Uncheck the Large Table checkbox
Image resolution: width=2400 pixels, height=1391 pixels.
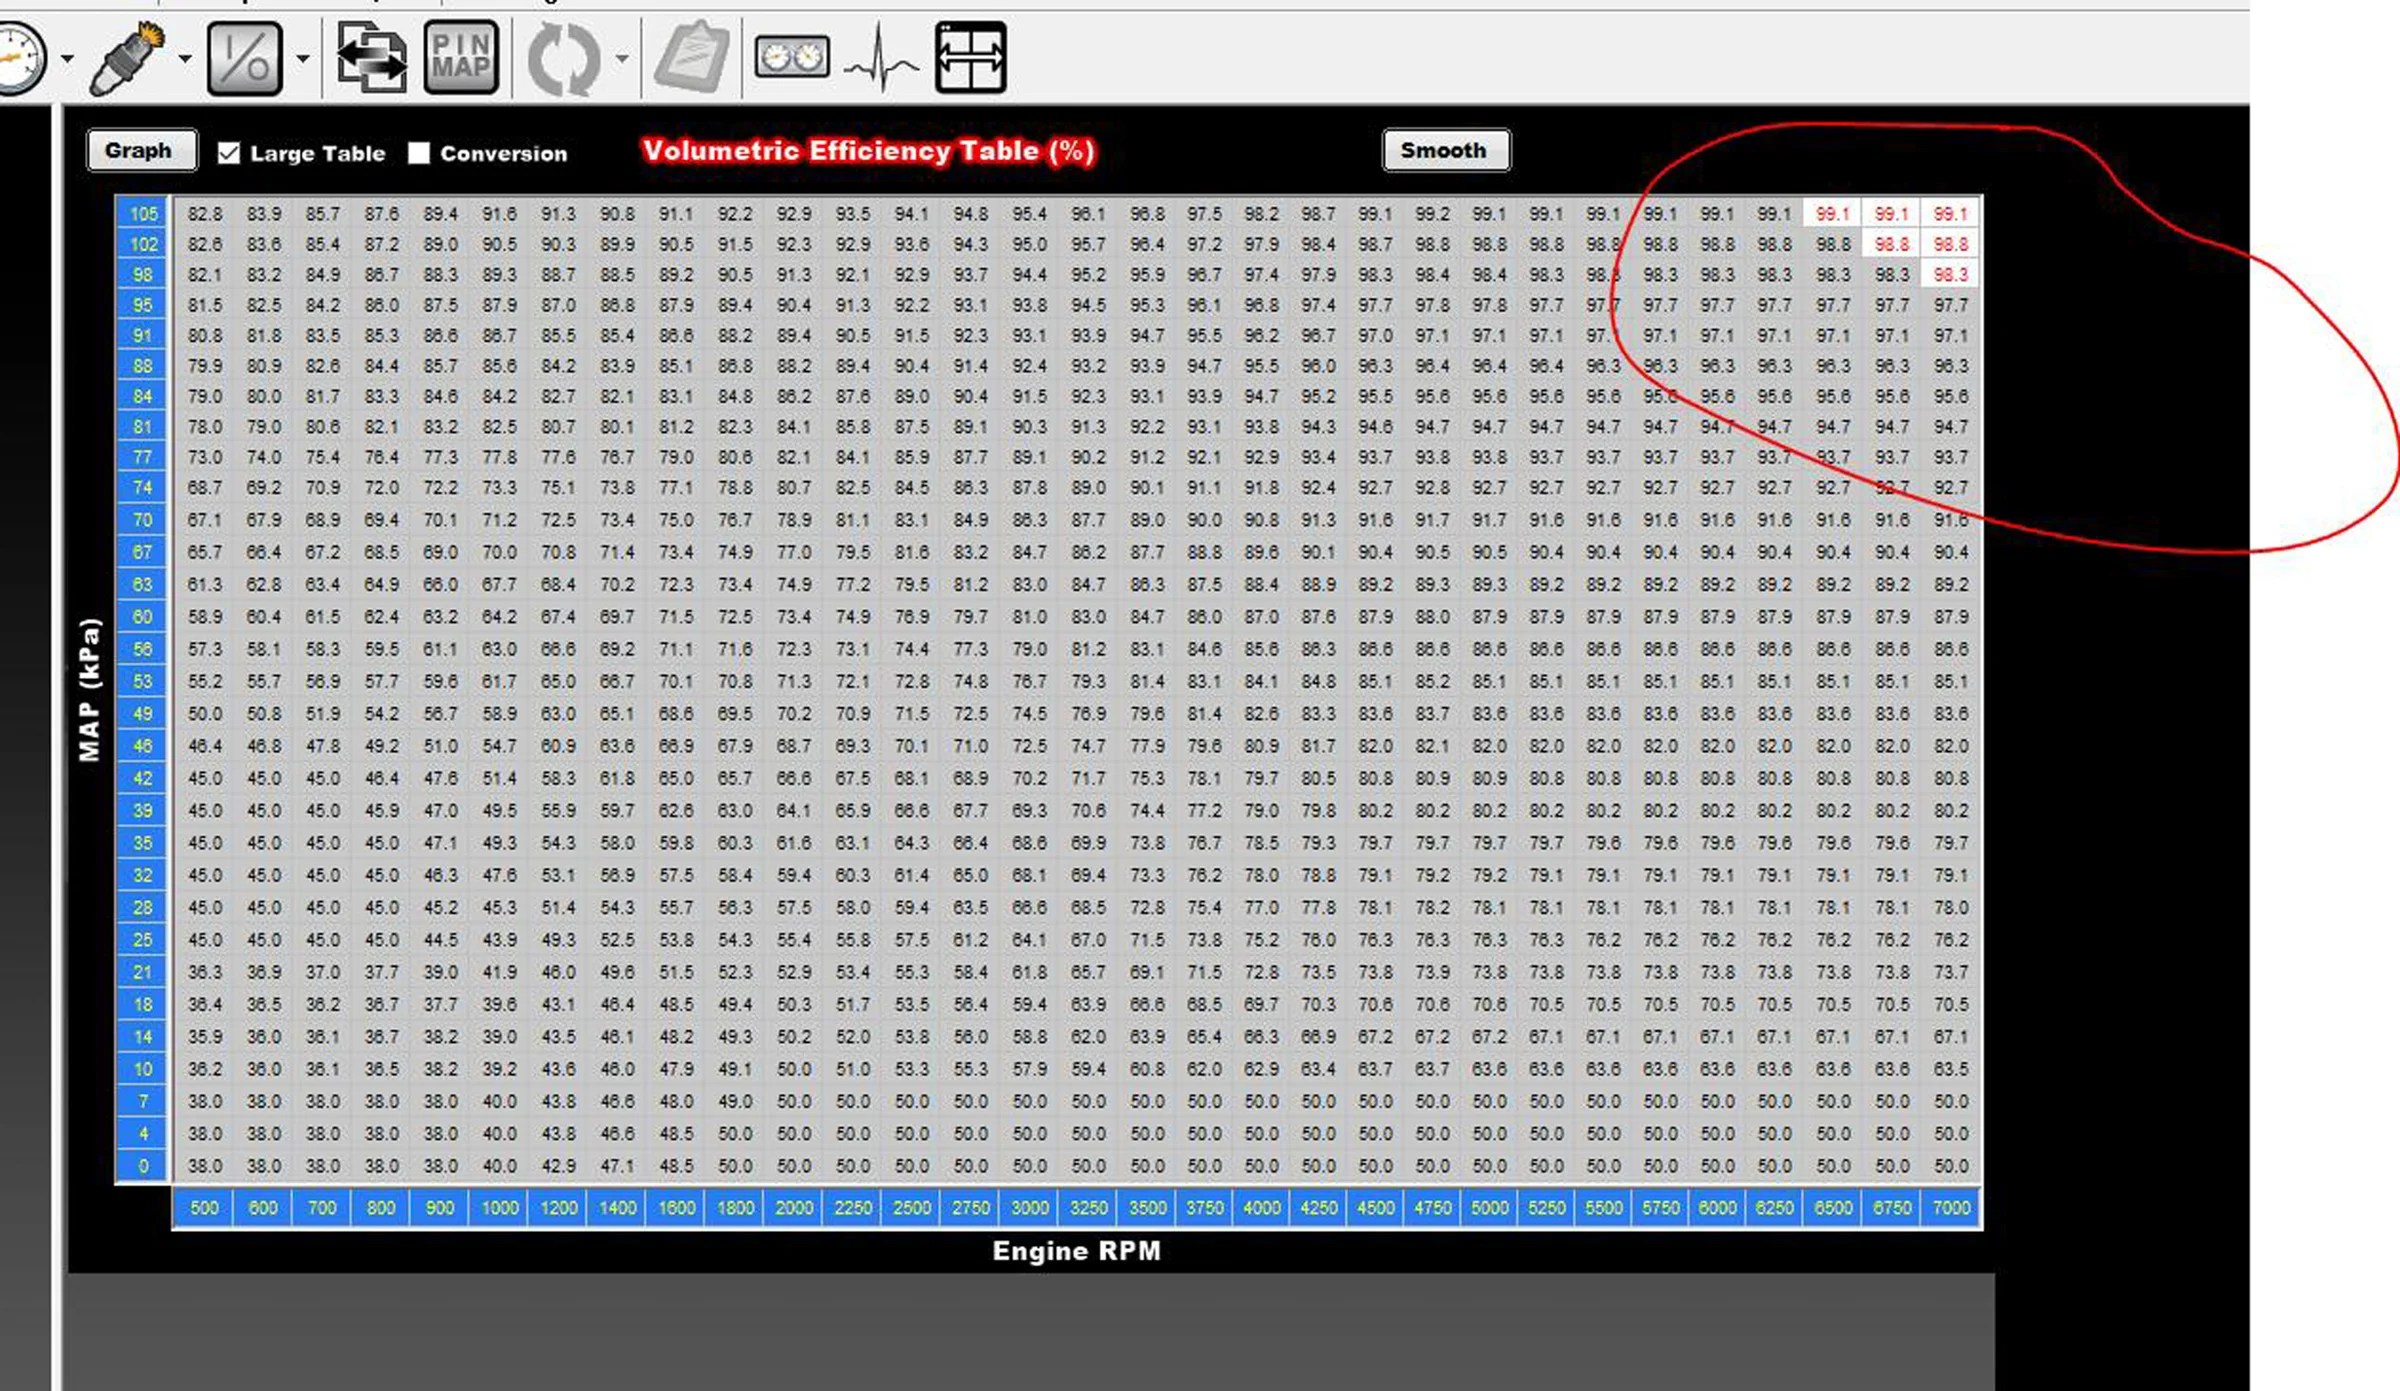tap(229, 153)
